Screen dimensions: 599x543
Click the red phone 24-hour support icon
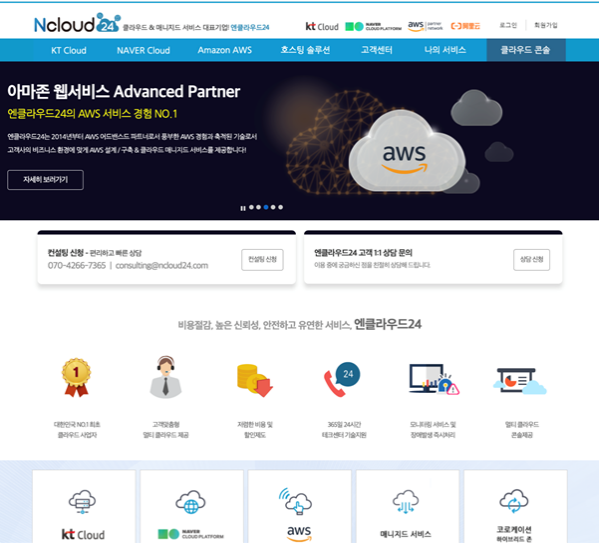coord(342,379)
